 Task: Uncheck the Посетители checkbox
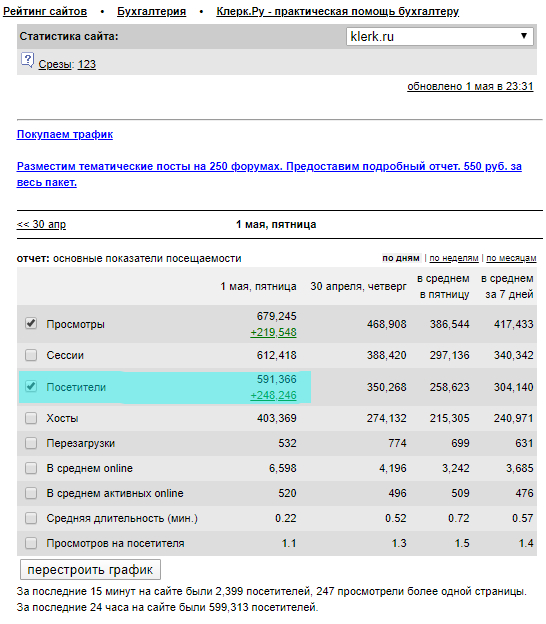[x=31, y=386]
